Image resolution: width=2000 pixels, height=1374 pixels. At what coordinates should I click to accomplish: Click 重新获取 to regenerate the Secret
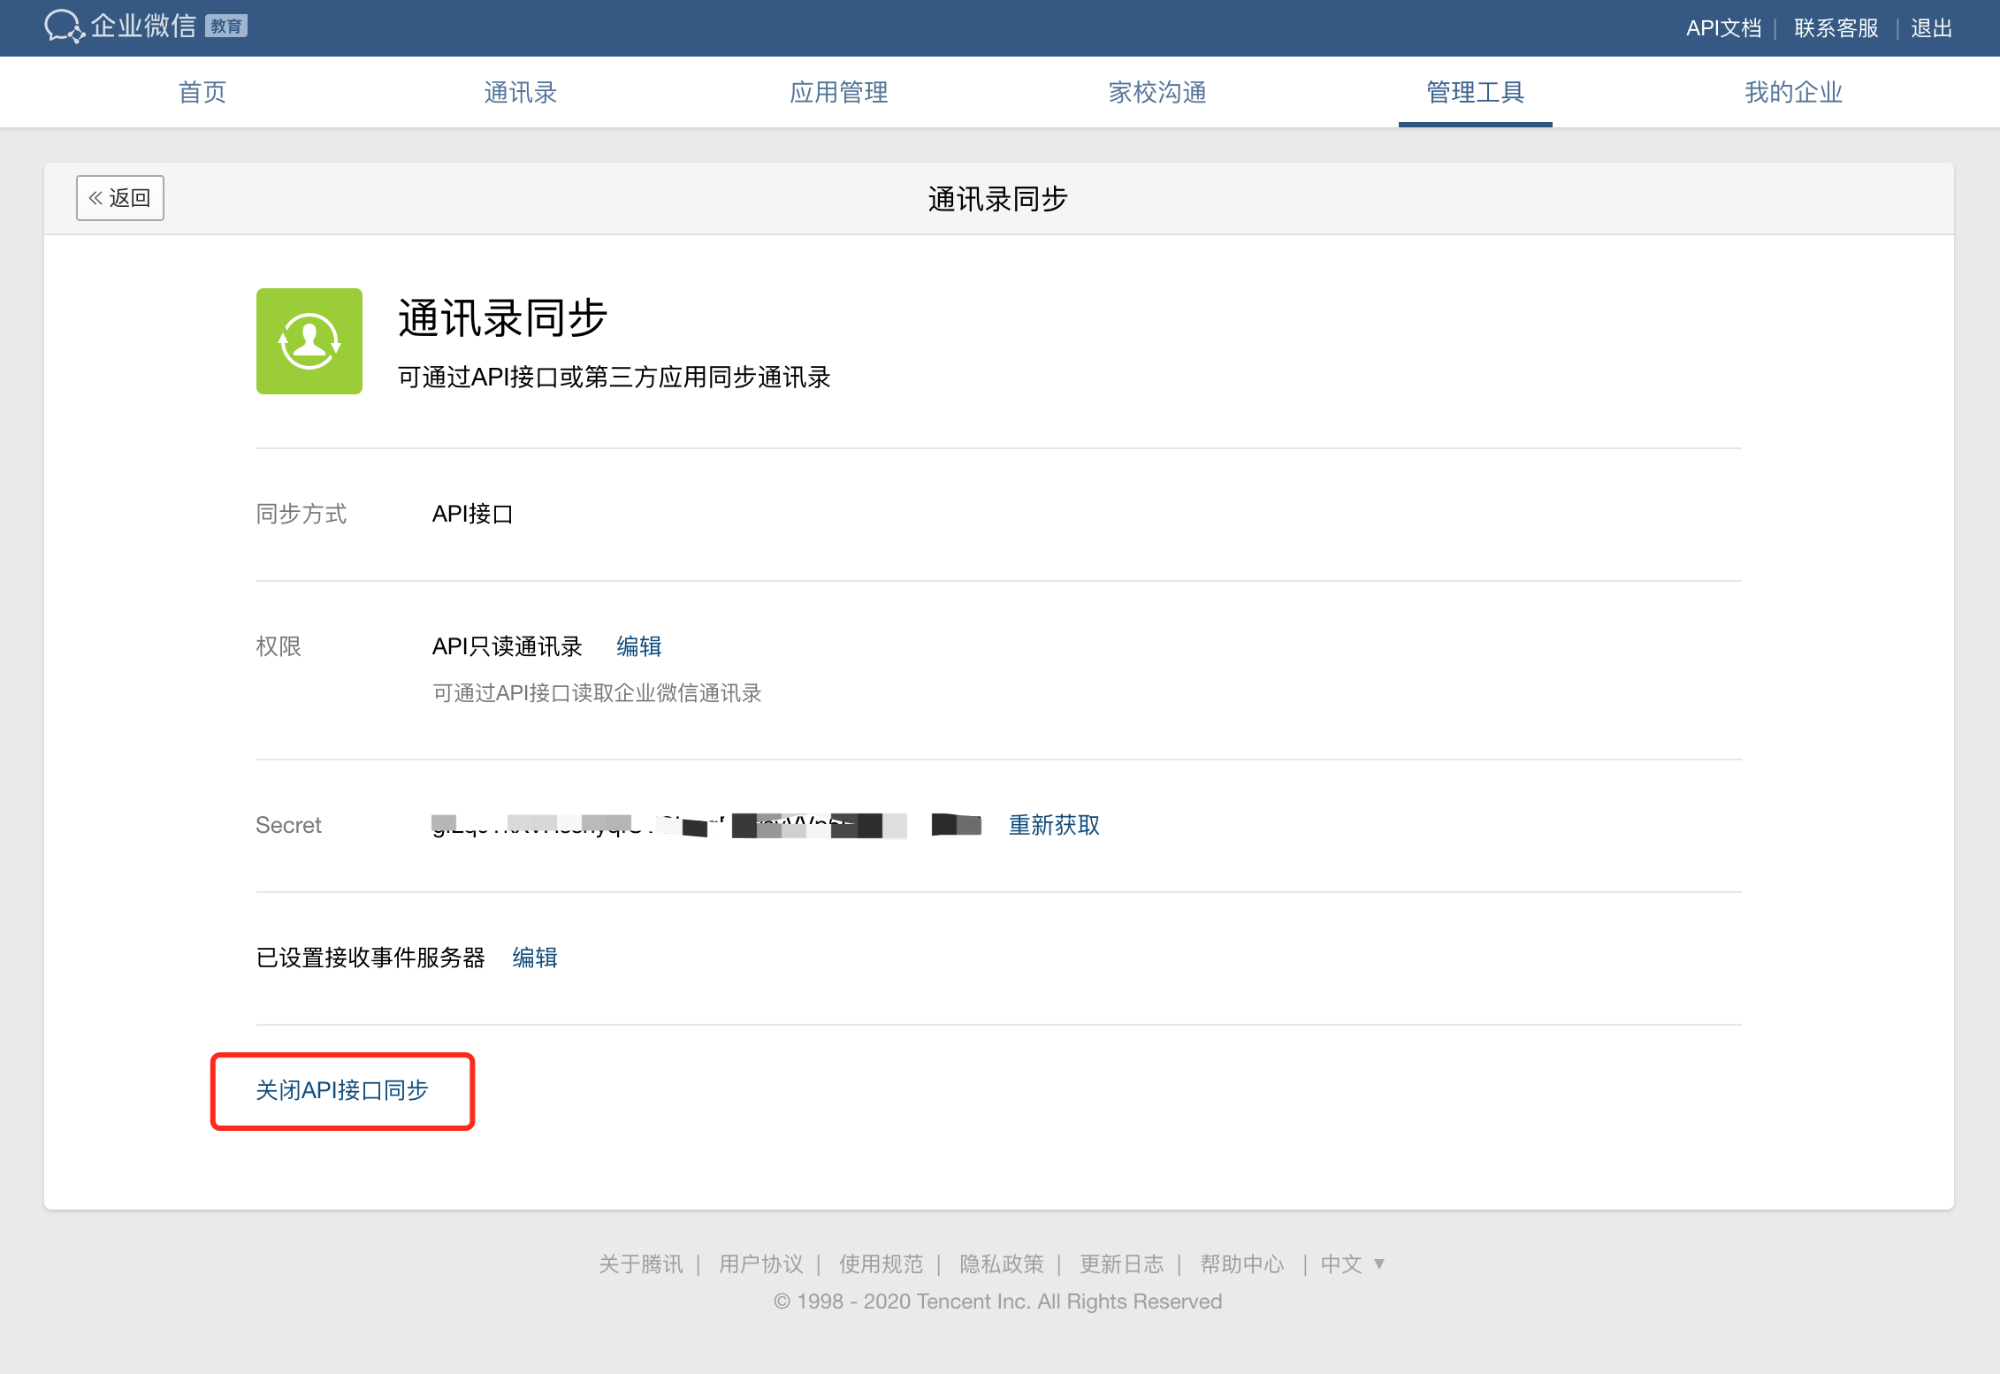(1053, 825)
